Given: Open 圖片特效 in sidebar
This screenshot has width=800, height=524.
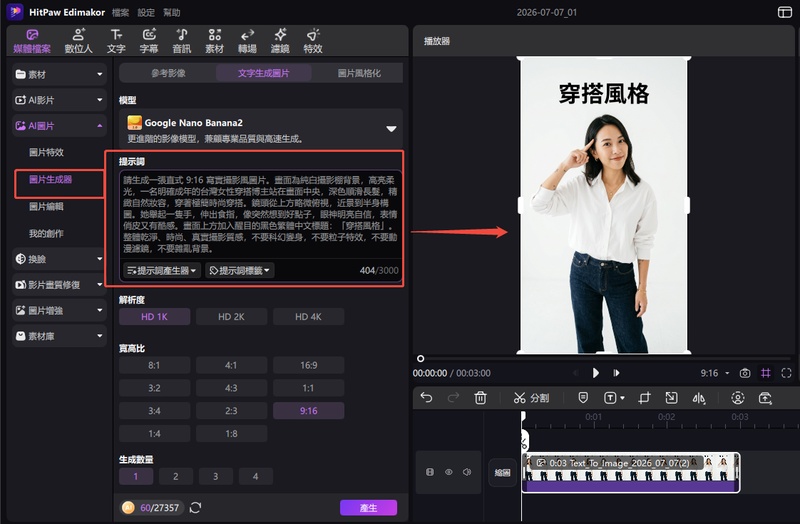Looking at the screenshot, I should (46, 152).
